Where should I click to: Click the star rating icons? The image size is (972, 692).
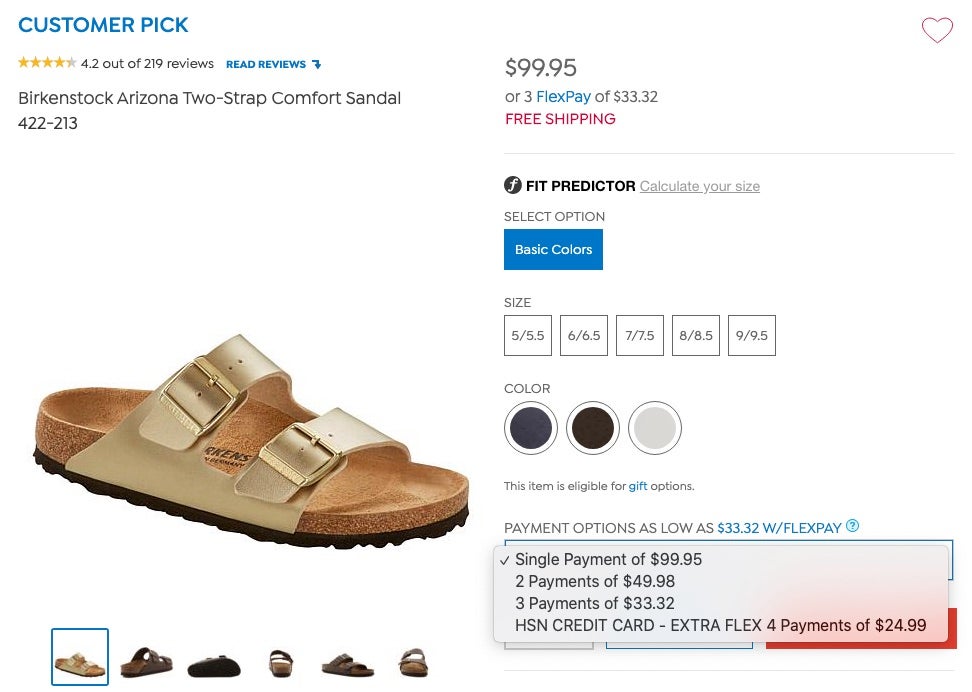pos(47,63)
